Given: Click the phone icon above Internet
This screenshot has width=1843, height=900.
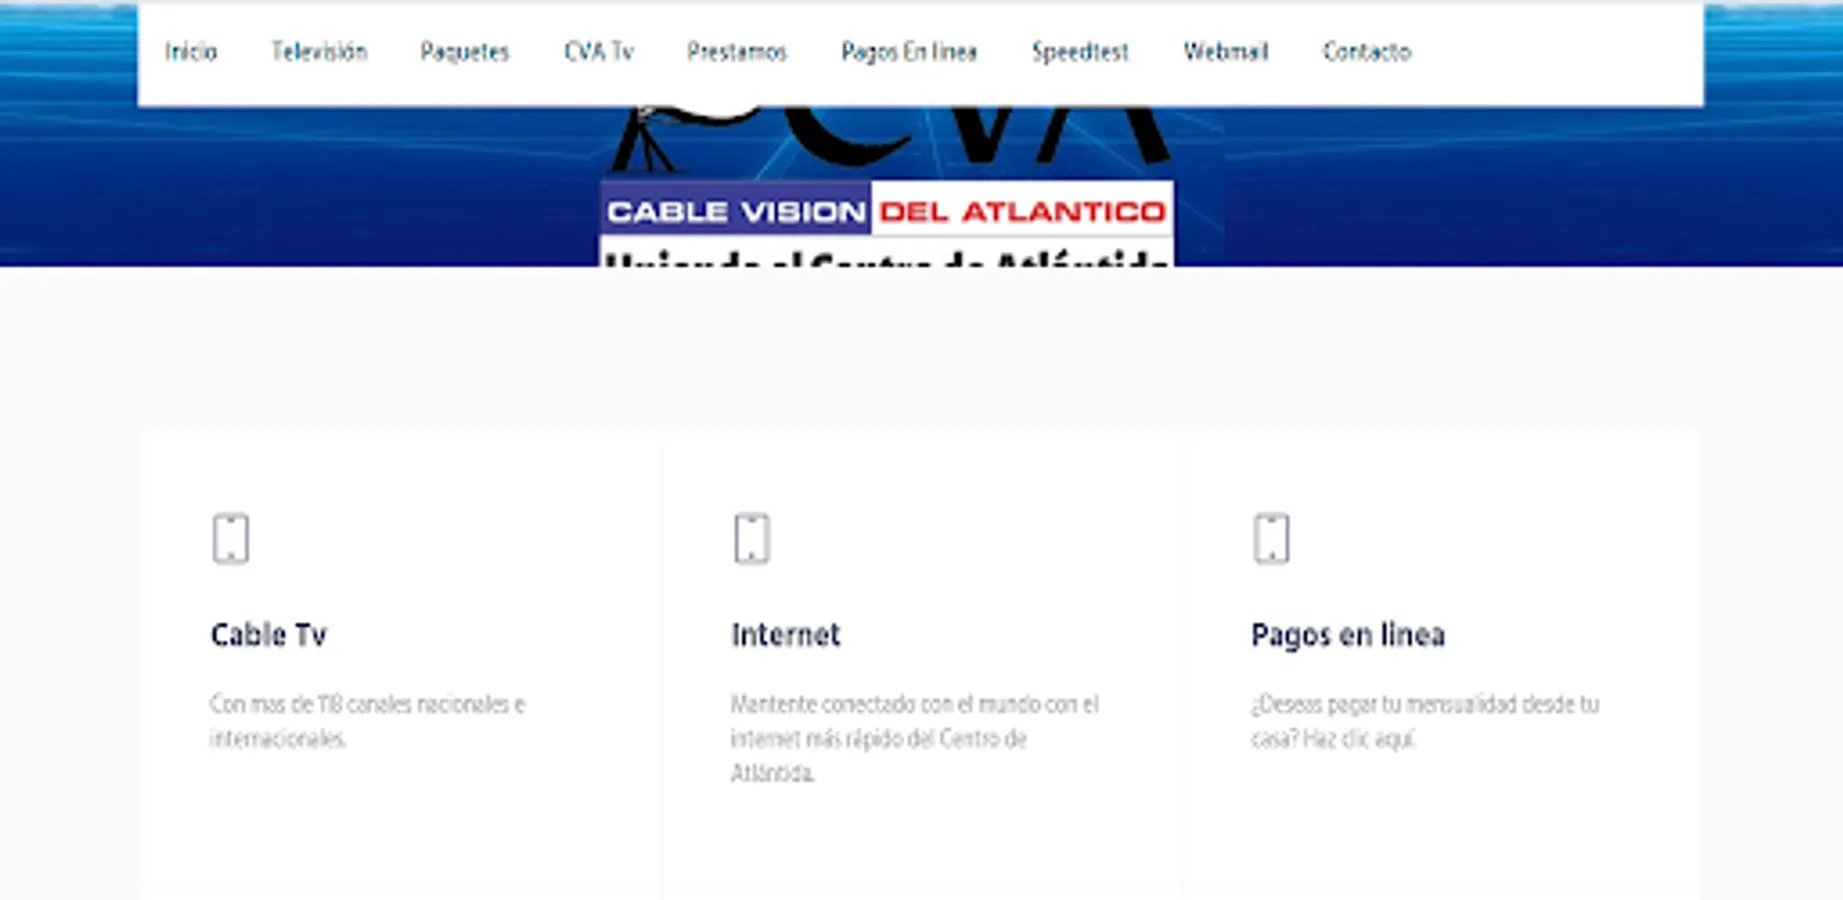Looking at the screenshot, I should [x=752, y=539].
